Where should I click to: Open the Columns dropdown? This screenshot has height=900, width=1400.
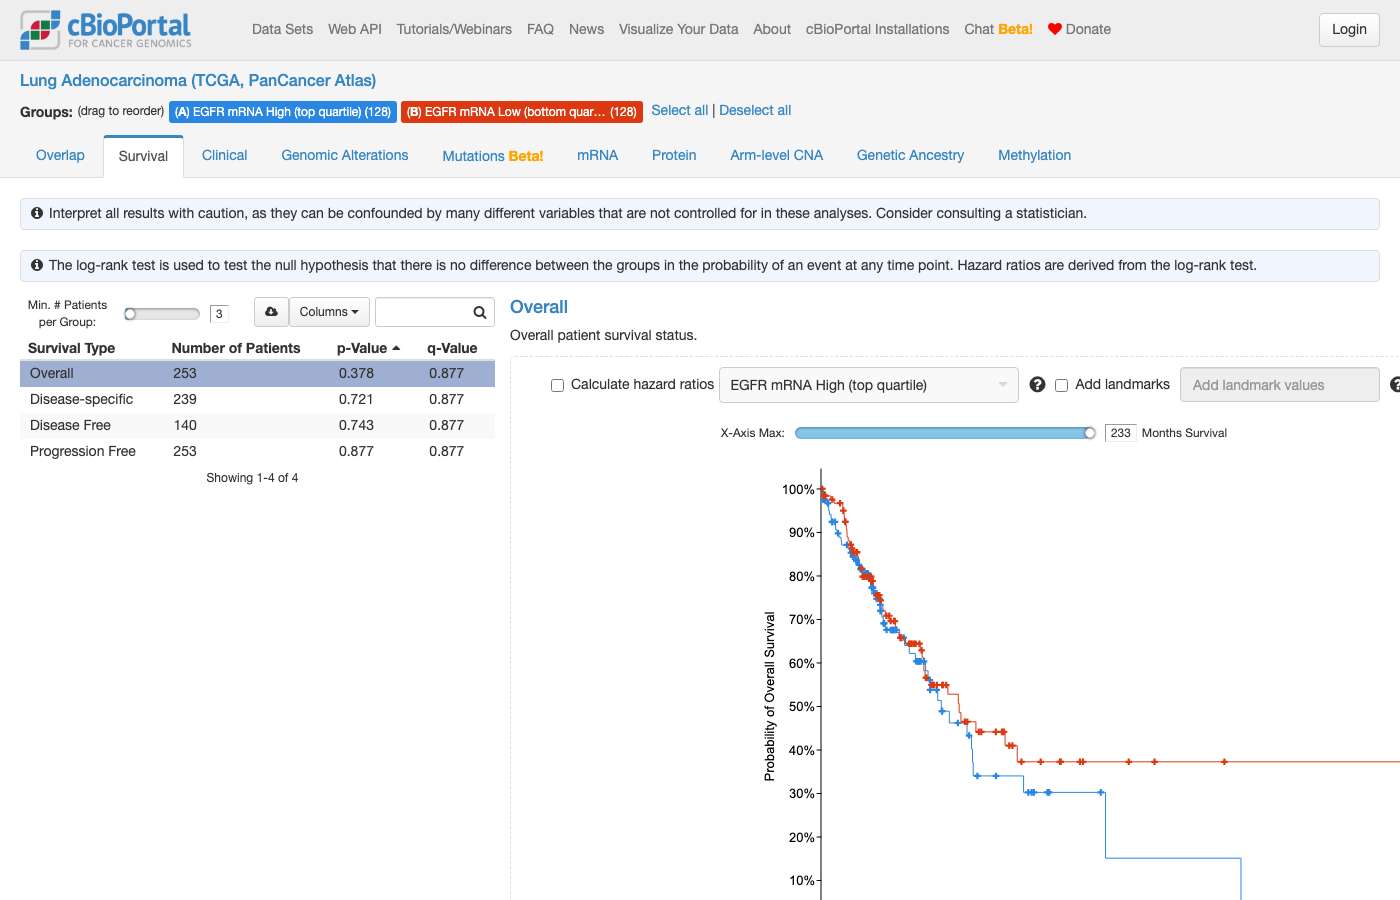(329, 312)
